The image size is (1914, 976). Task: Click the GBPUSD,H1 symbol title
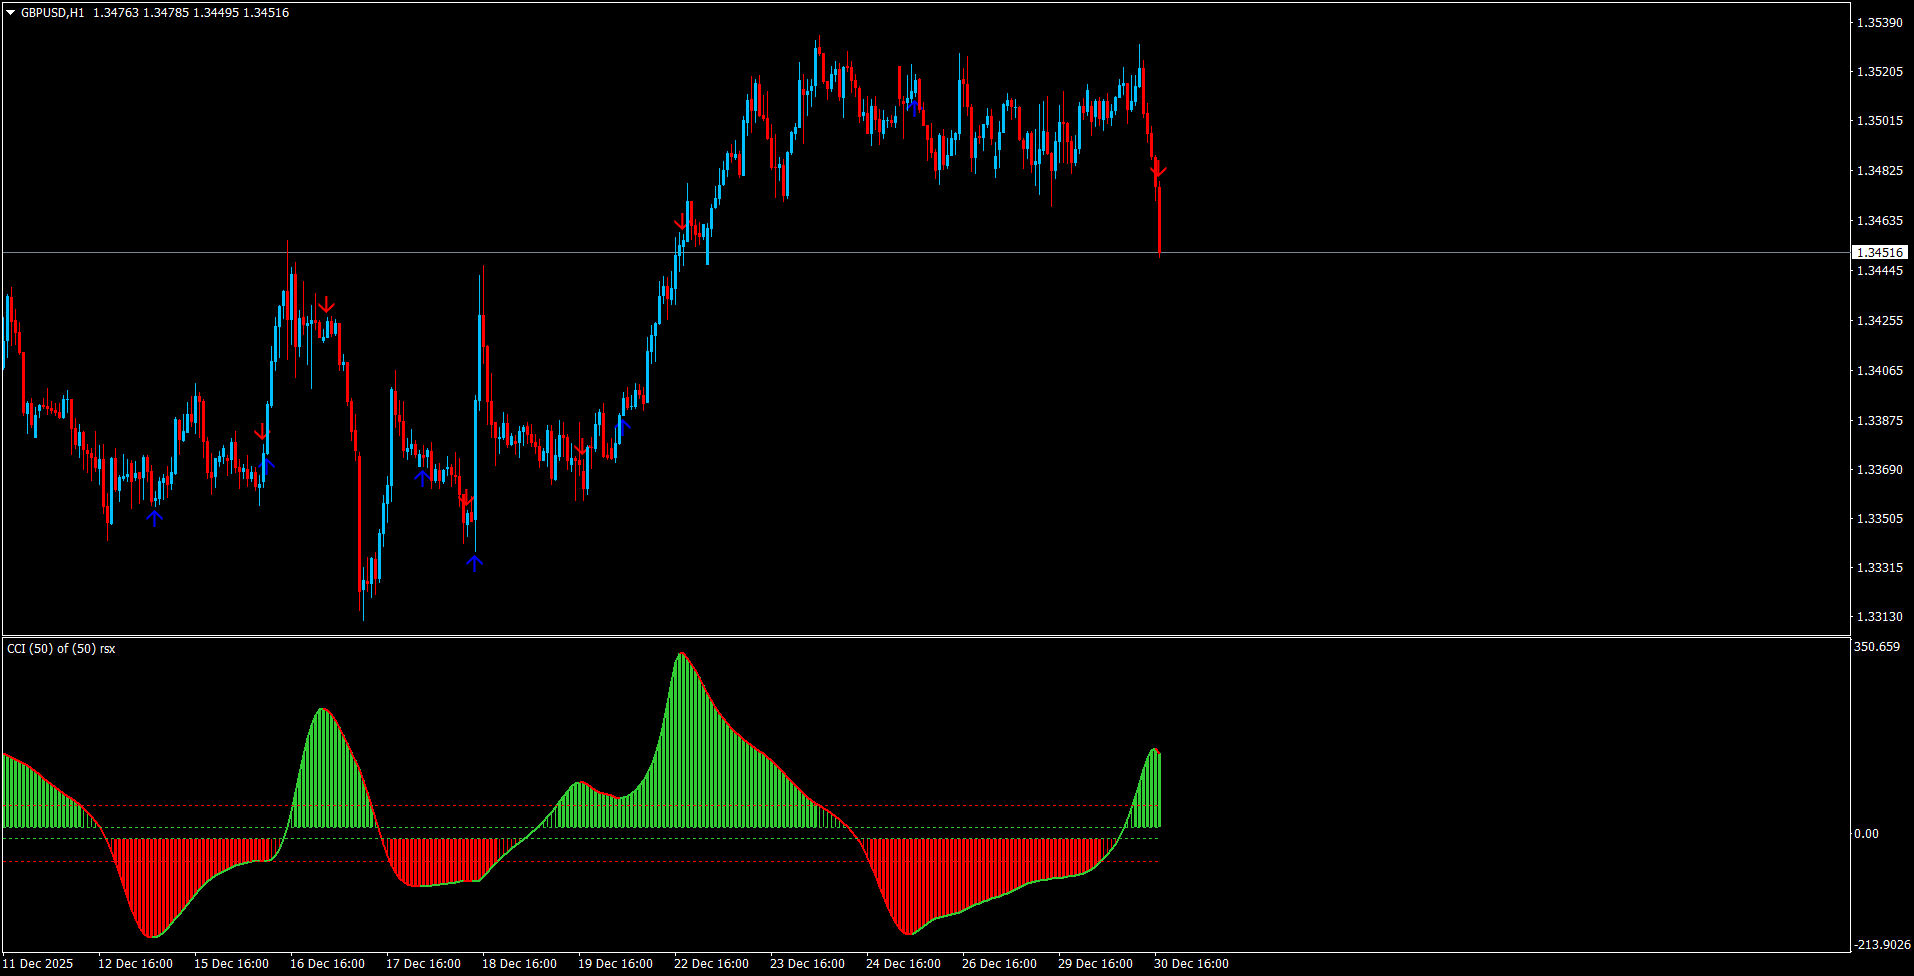(52, 13)
